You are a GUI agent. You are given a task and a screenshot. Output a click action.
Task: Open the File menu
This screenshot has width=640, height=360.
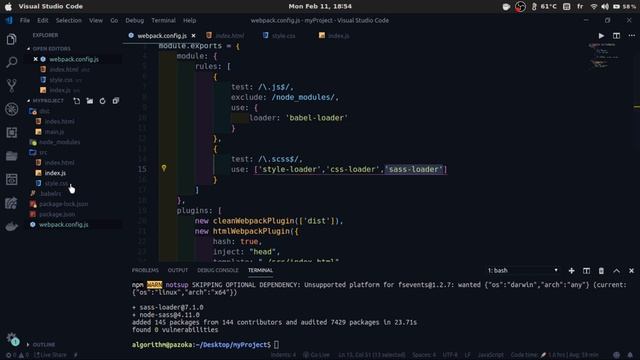[x=25, y=20]
